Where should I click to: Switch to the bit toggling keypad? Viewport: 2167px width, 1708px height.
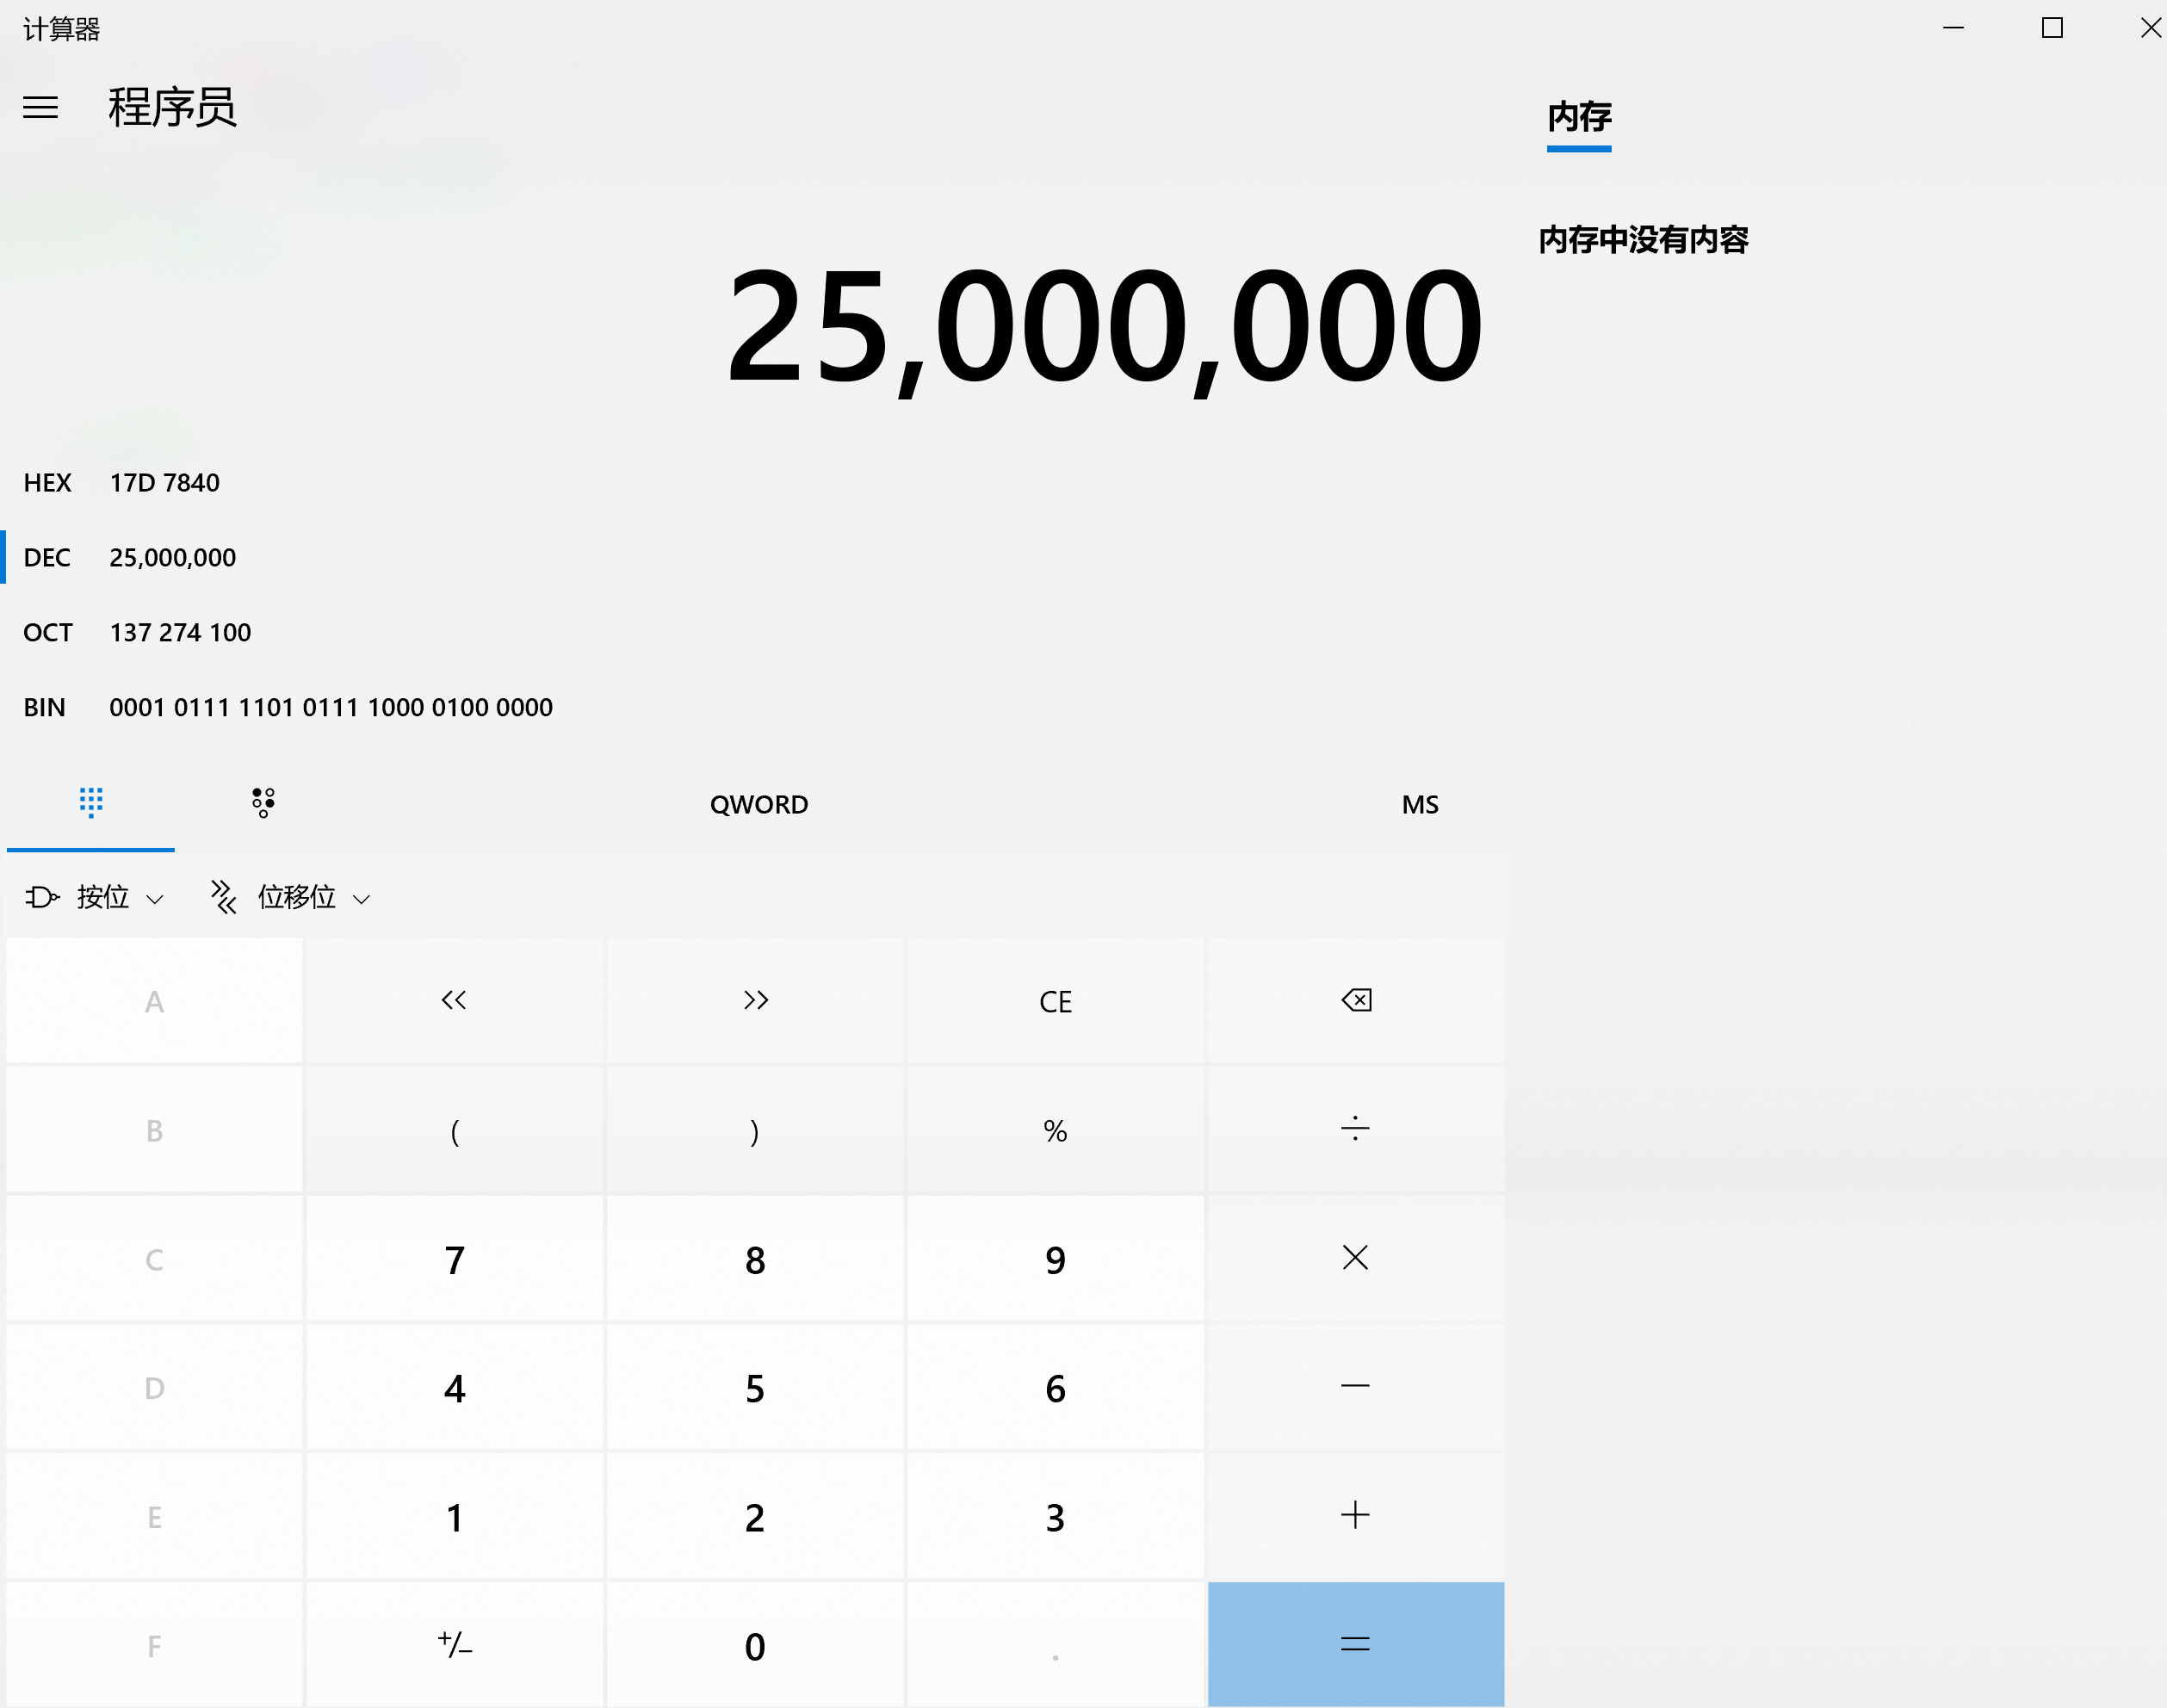tap(263, 802)
